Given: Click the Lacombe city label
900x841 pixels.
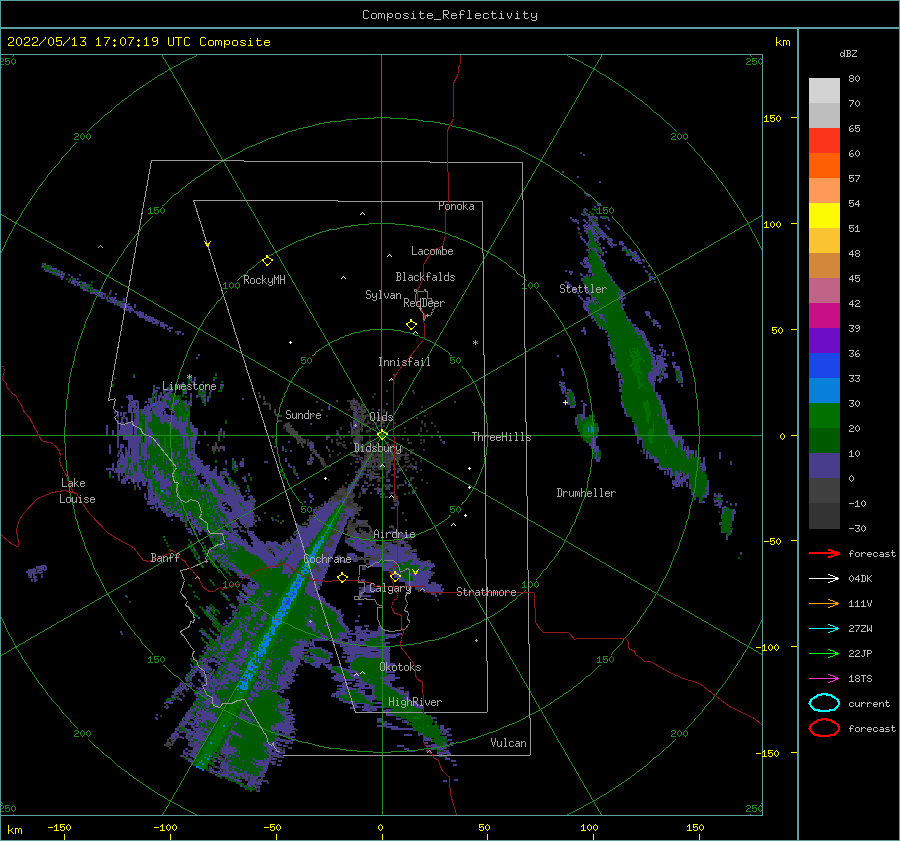Looking at the screenshot, I should click(x=432, y=251).
